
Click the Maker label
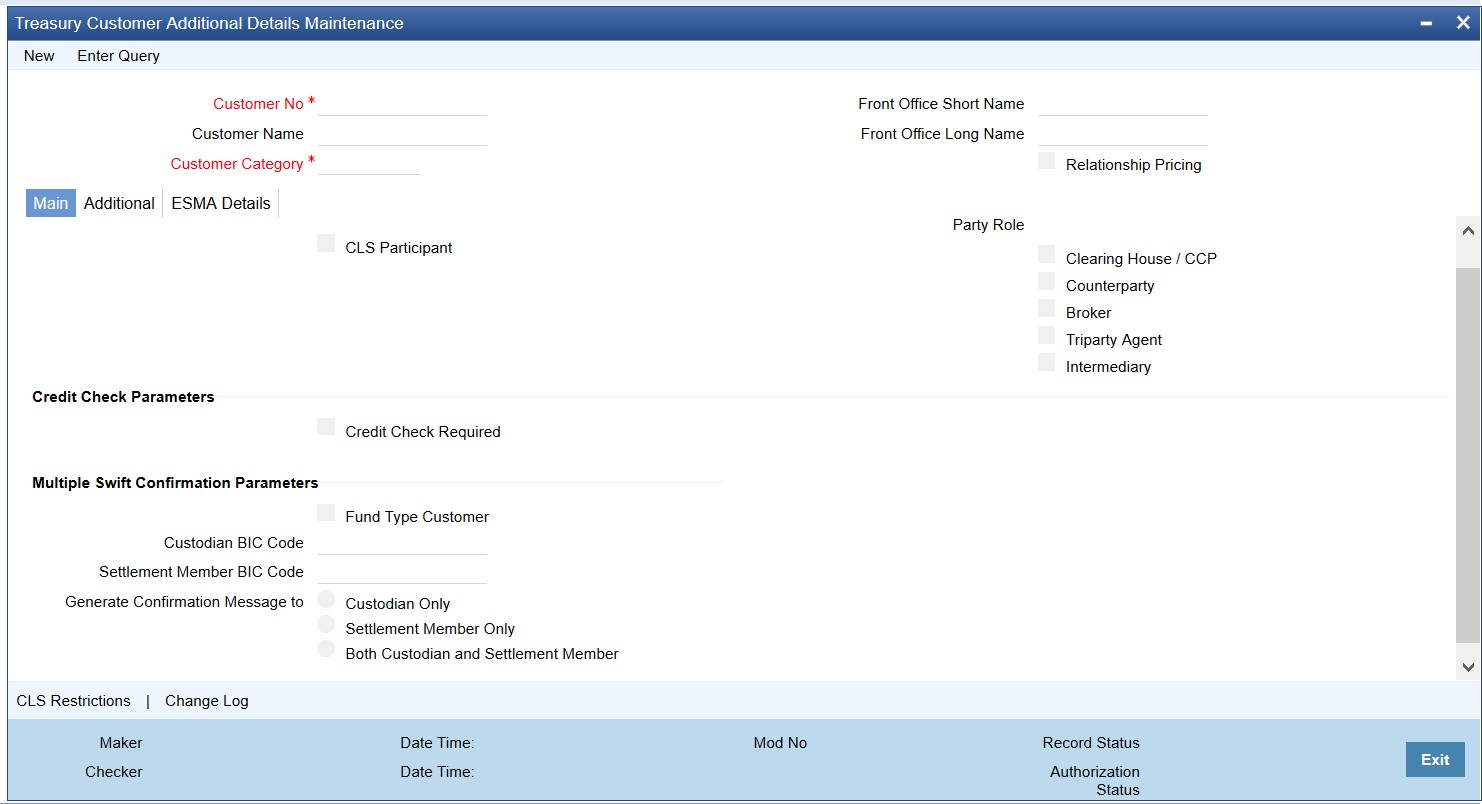click(121, 743)
